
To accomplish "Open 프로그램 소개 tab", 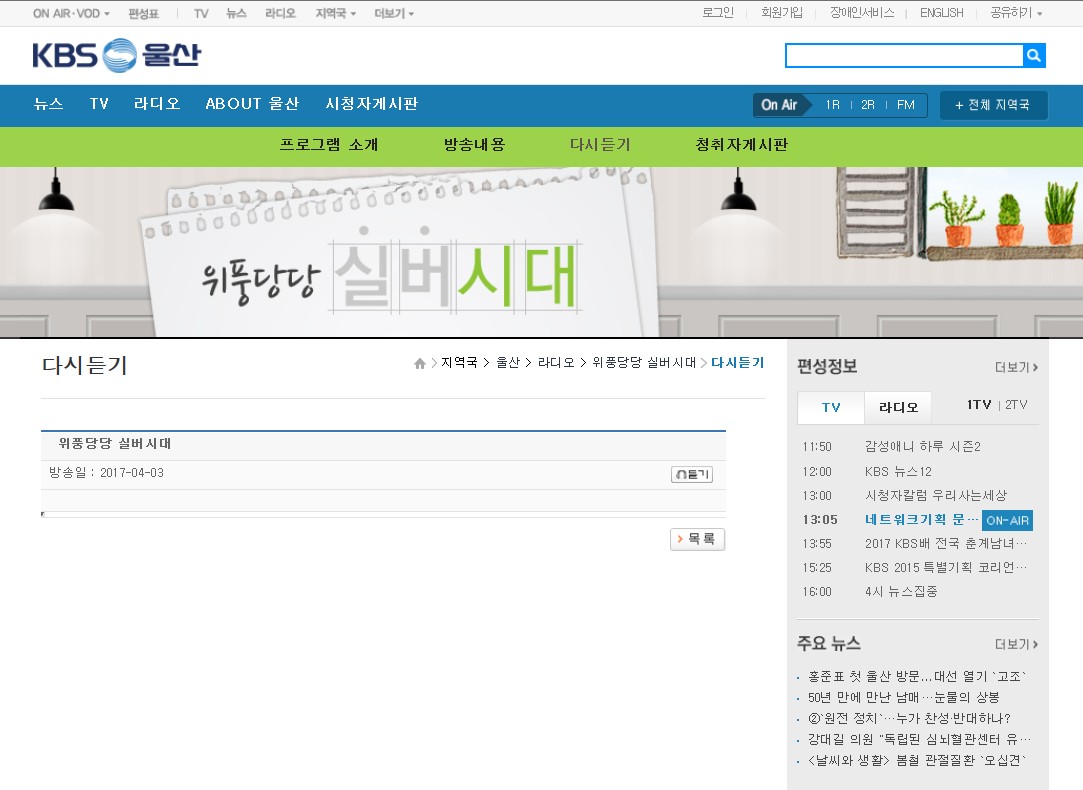I will coord(329,145).
